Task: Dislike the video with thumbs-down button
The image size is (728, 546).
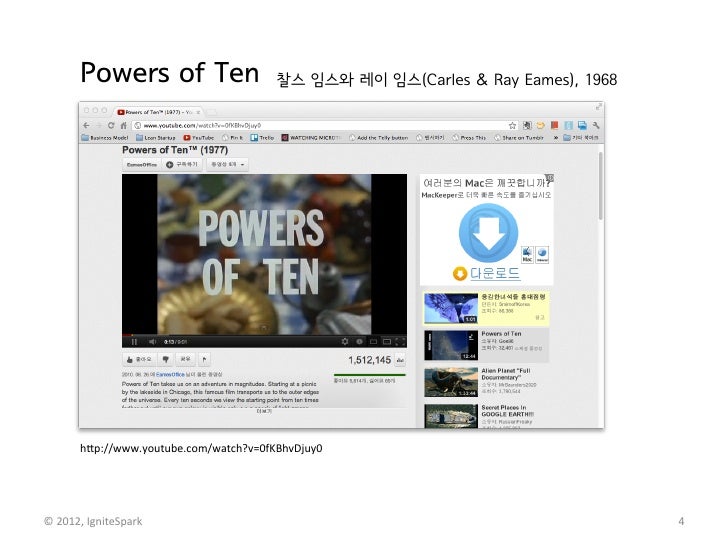Action: [x=165, y=359]
